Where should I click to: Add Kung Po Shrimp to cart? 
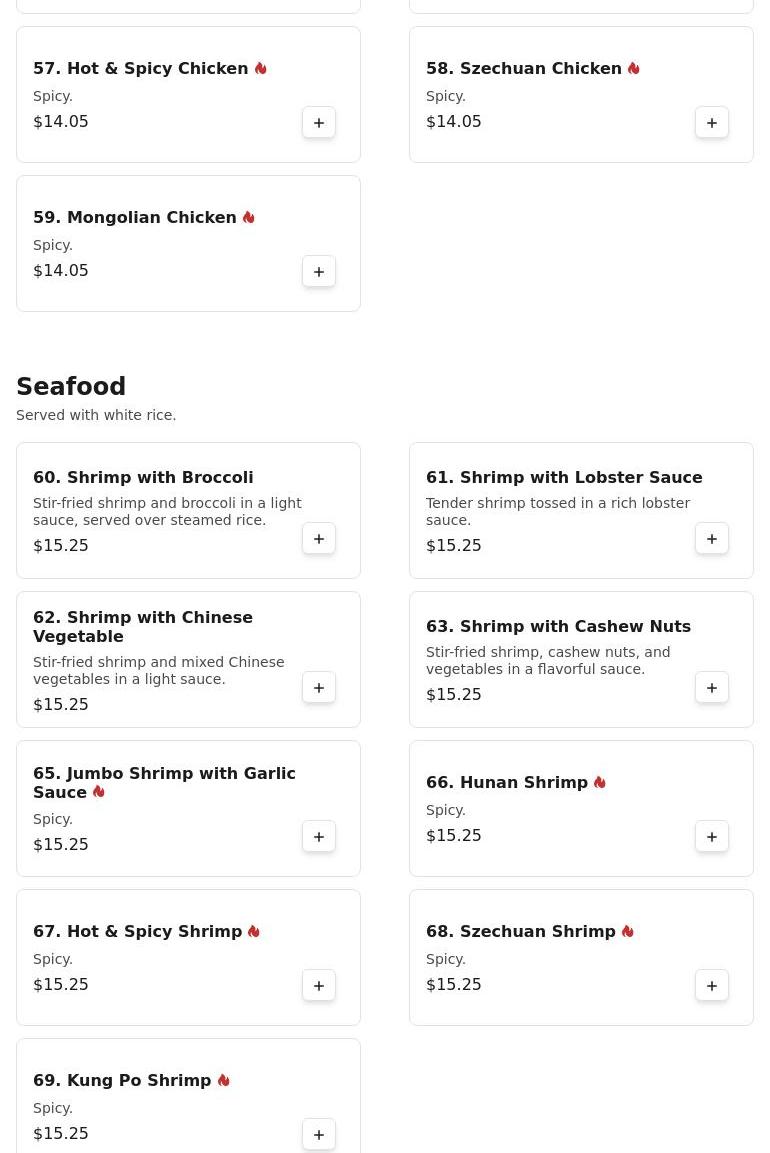click(319, 1135)
